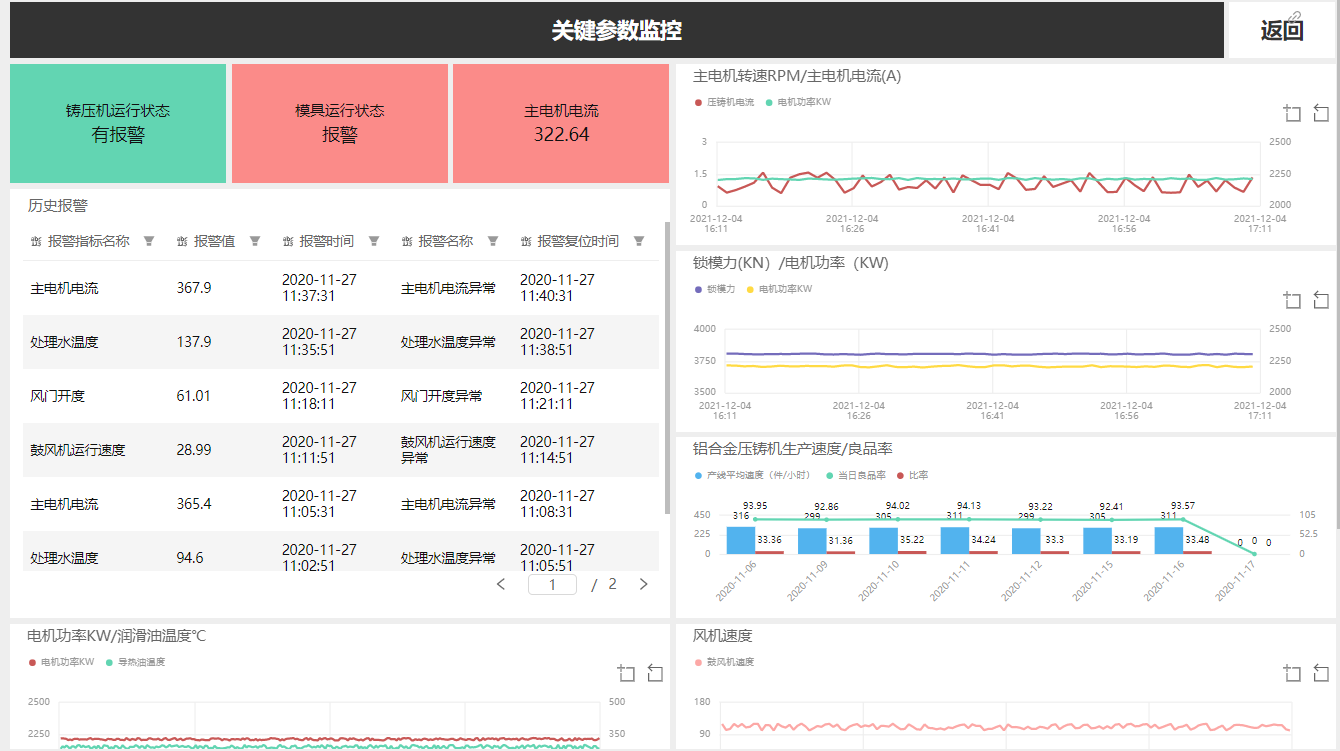This screenshot has height=751, width=1340.
Task: Open the 模具运行状态 alarm card
Action: (340, 124)
